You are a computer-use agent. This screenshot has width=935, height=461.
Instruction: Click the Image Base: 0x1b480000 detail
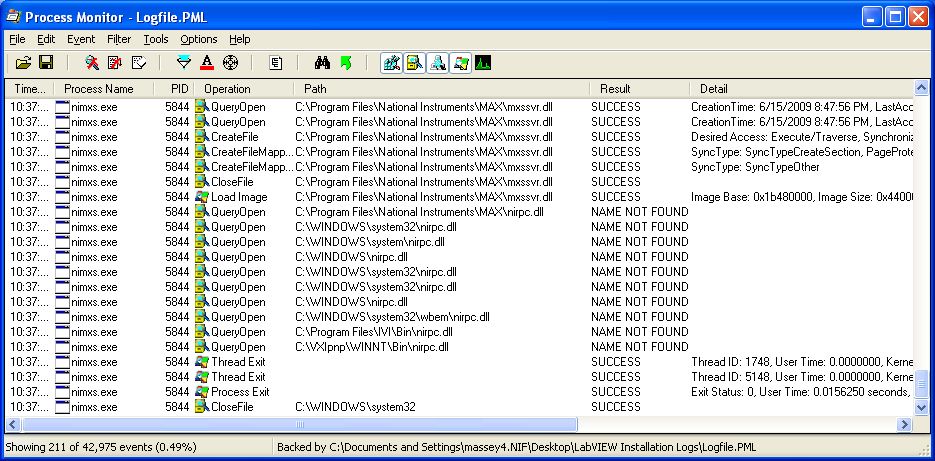(802, 197)
